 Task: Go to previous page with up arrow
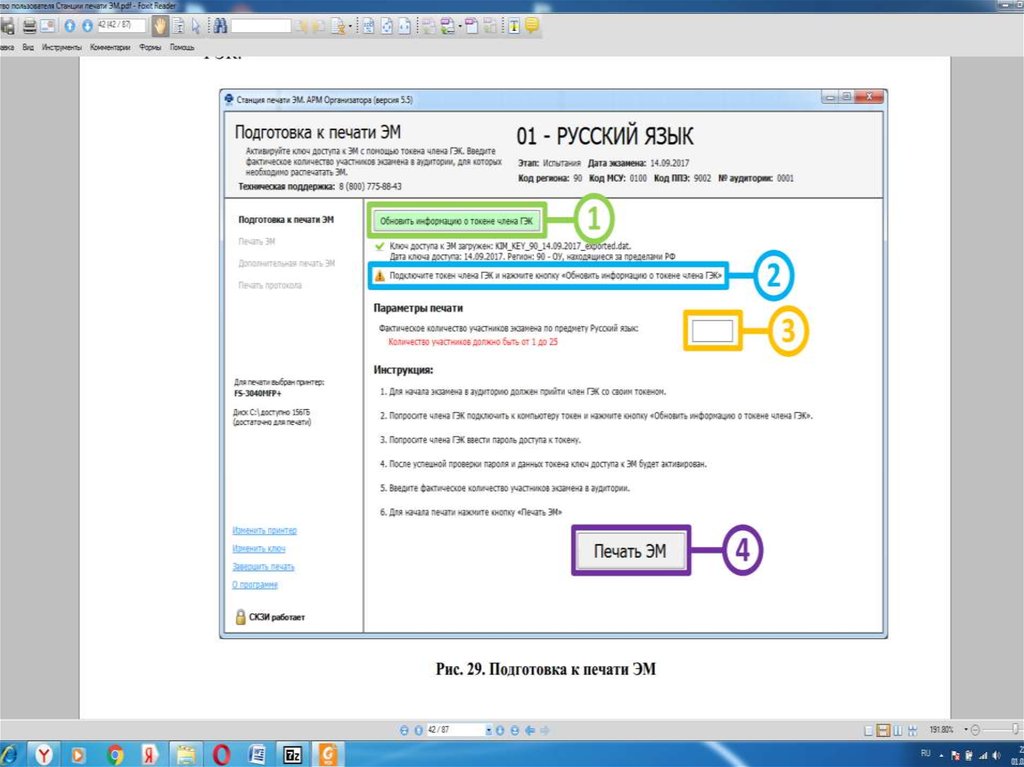click(x=71, y=26)
